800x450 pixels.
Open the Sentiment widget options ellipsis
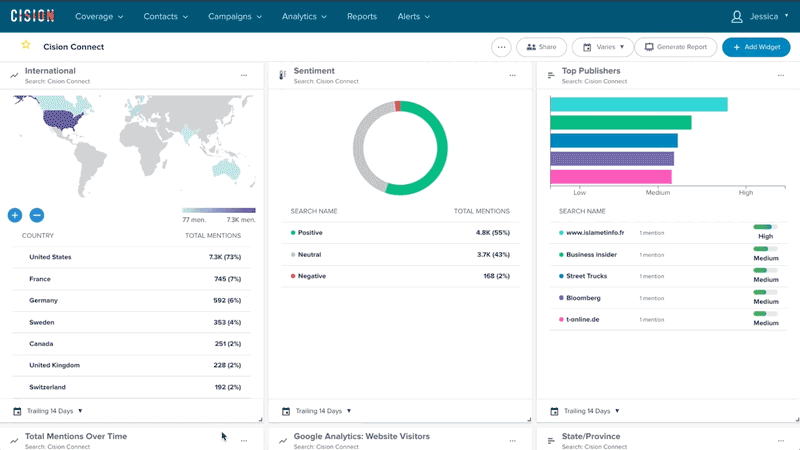tap(513, 75)
